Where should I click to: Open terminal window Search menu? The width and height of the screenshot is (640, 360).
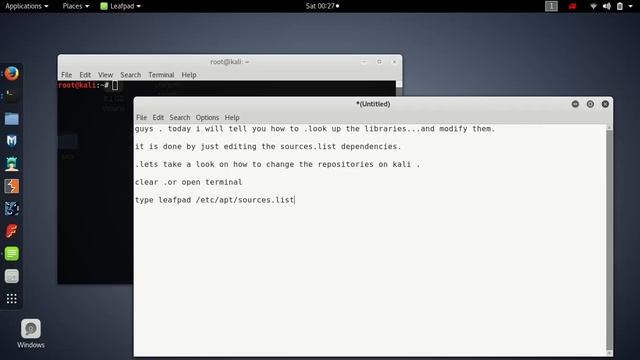131,75
